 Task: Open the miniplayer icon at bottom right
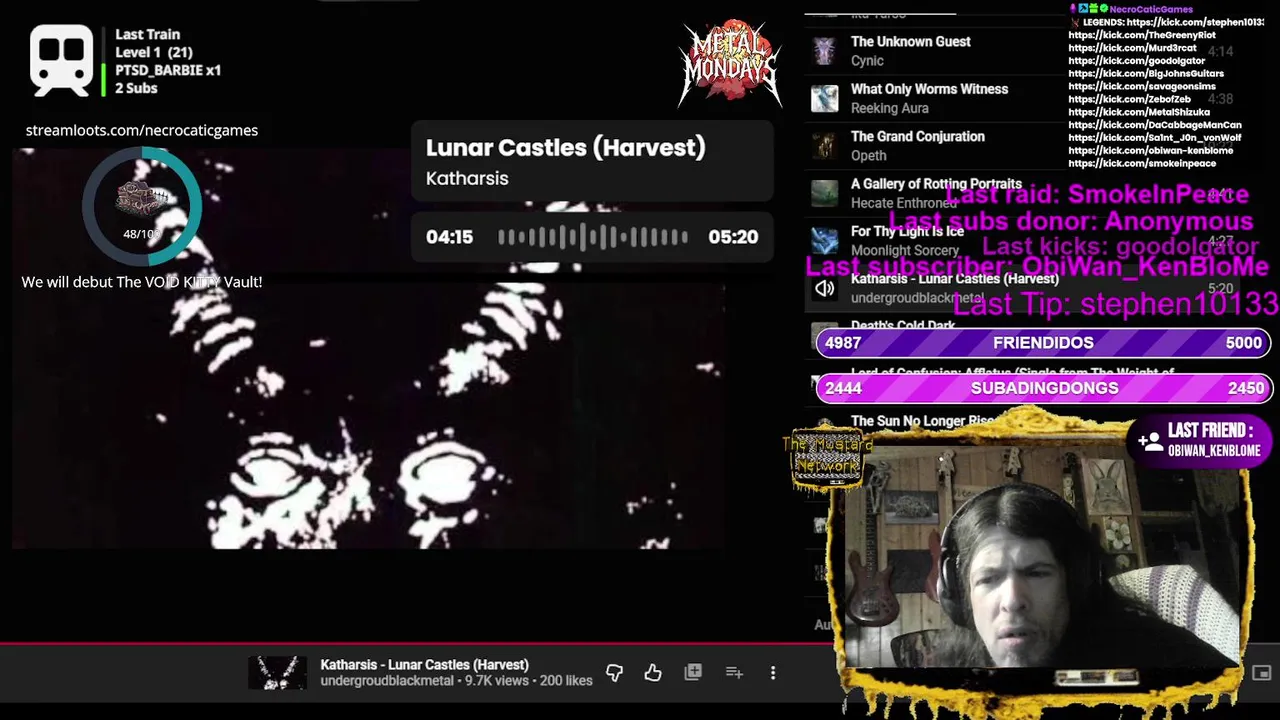1262,673
